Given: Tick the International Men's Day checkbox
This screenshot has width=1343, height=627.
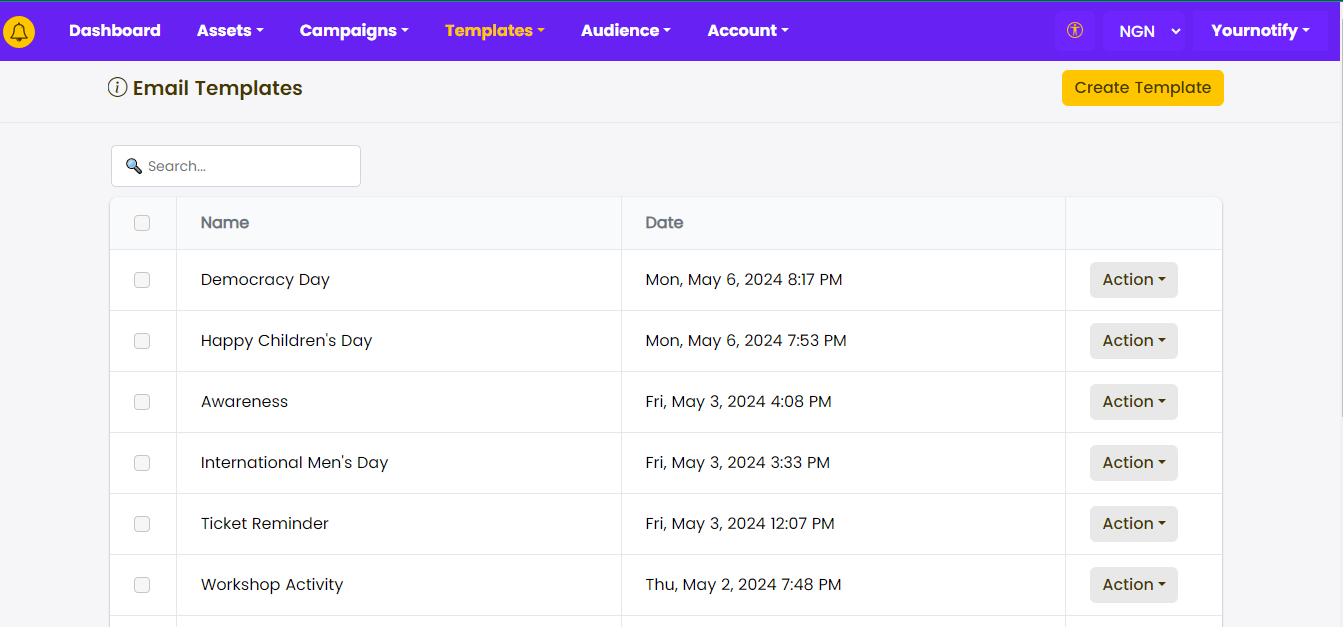Looking at the screenshot, I should click(142, 463).
